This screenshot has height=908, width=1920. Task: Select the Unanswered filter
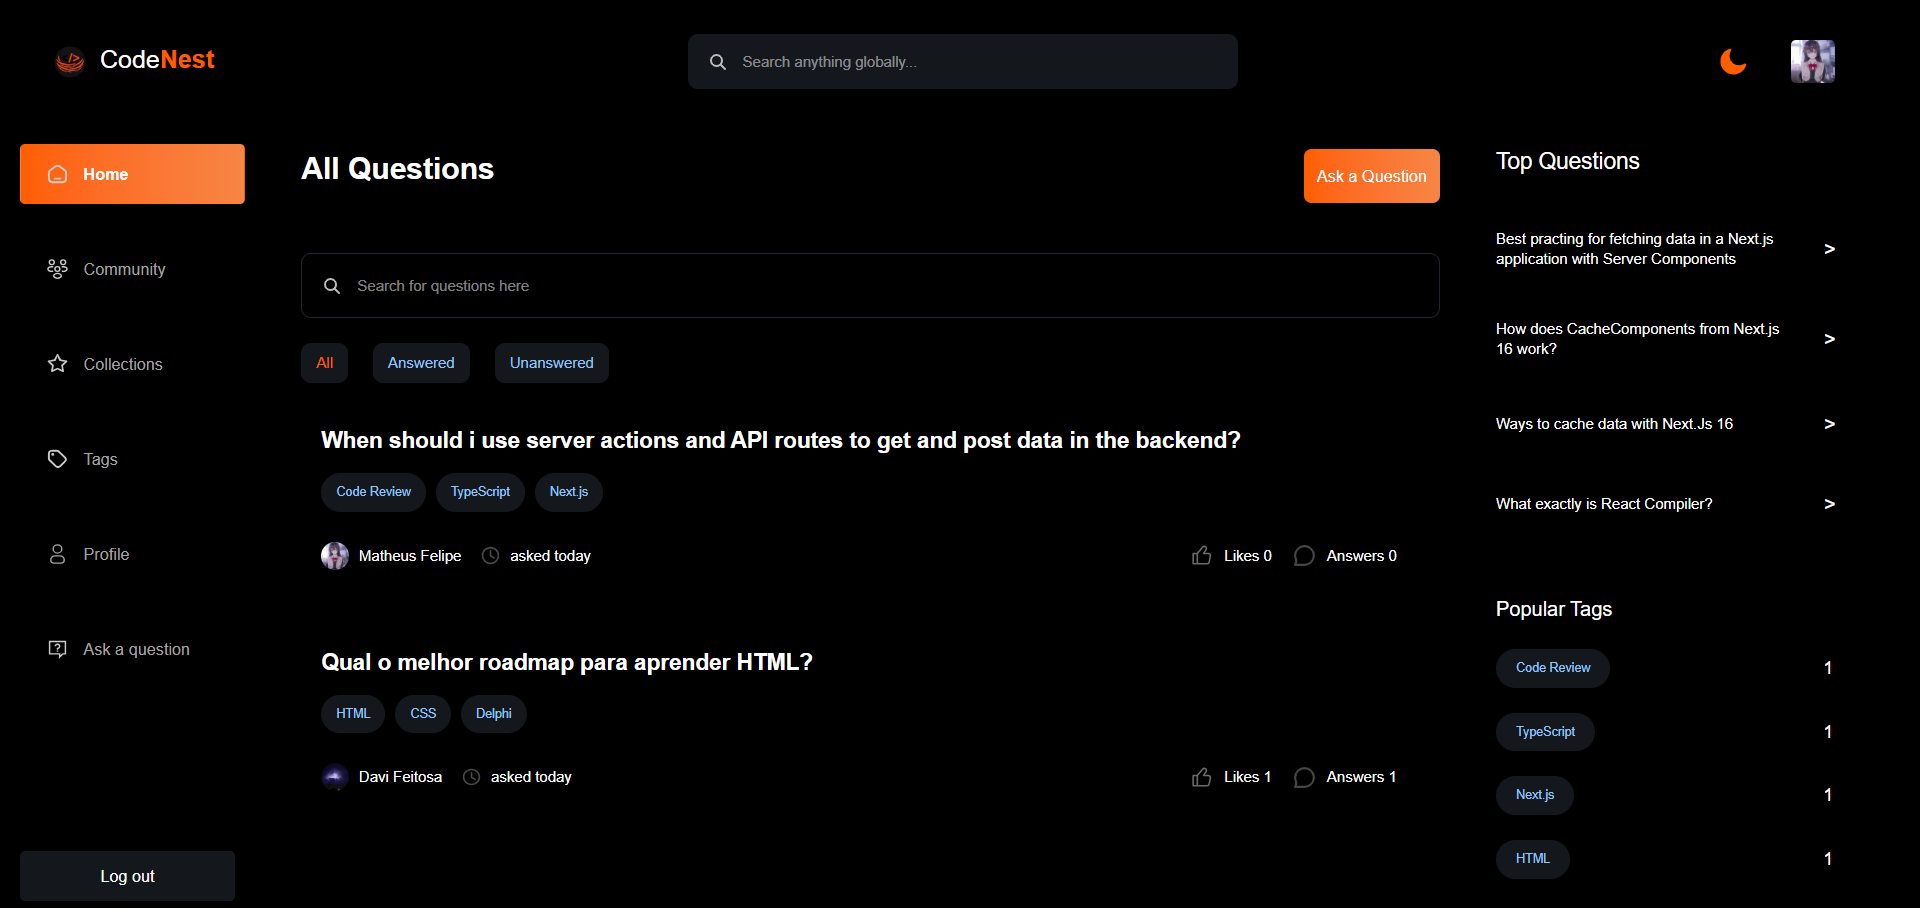(x=551, y=363)
